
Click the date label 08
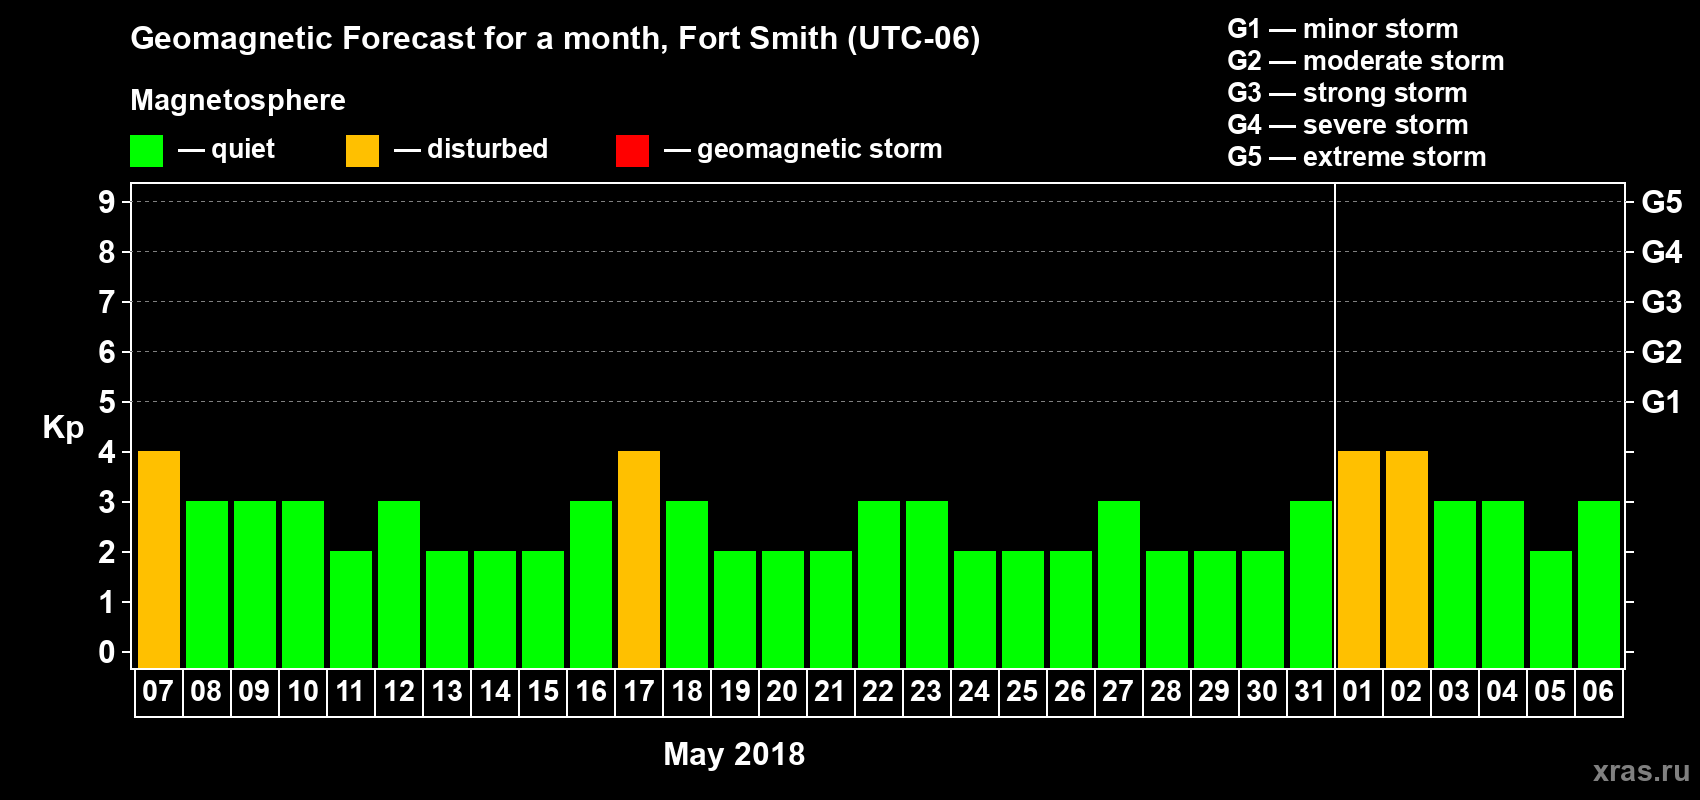click(206, 692)
